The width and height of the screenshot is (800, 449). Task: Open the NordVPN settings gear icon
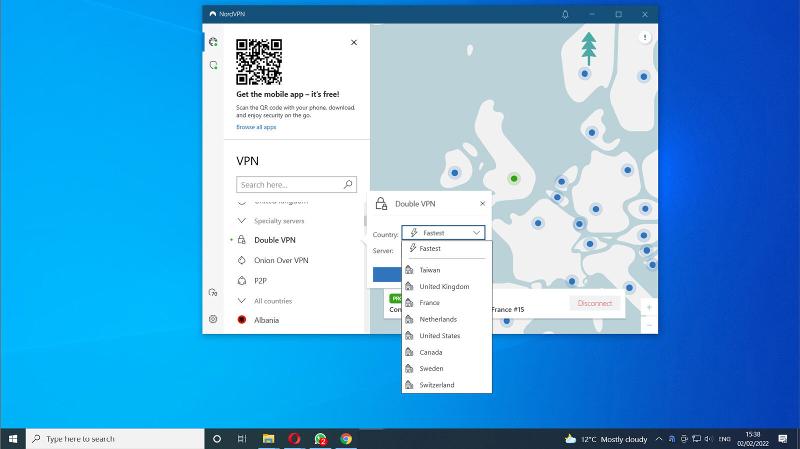coord(213,319)
